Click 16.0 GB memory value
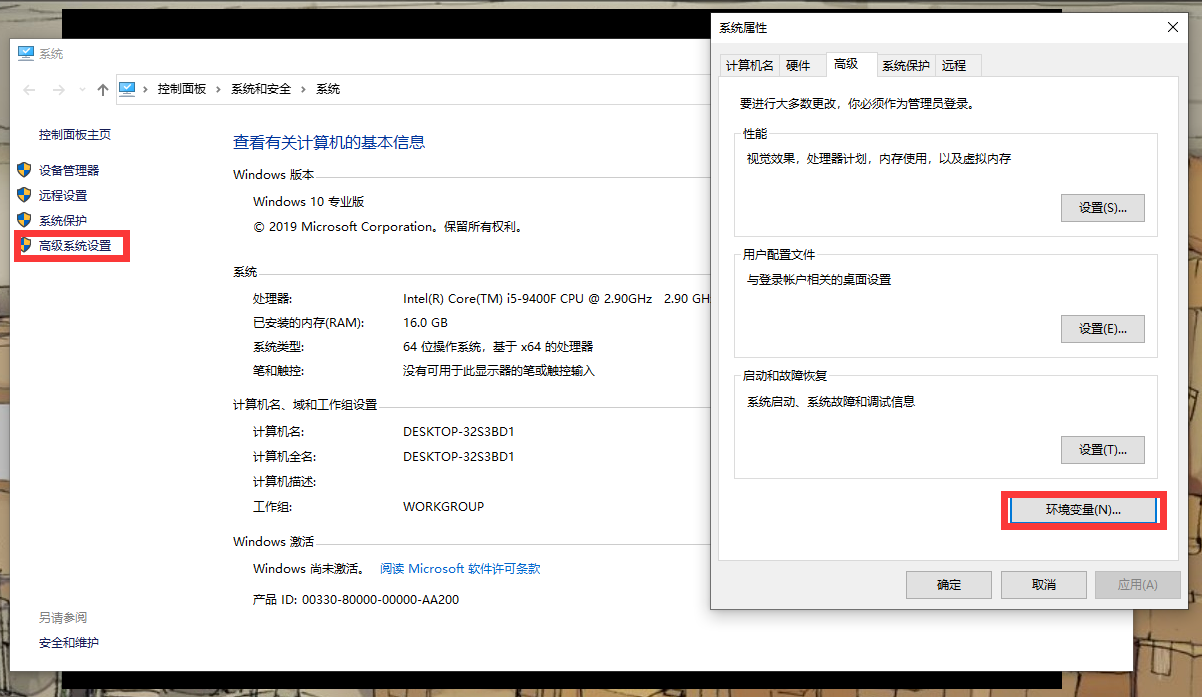 click(x=425, y=322)
